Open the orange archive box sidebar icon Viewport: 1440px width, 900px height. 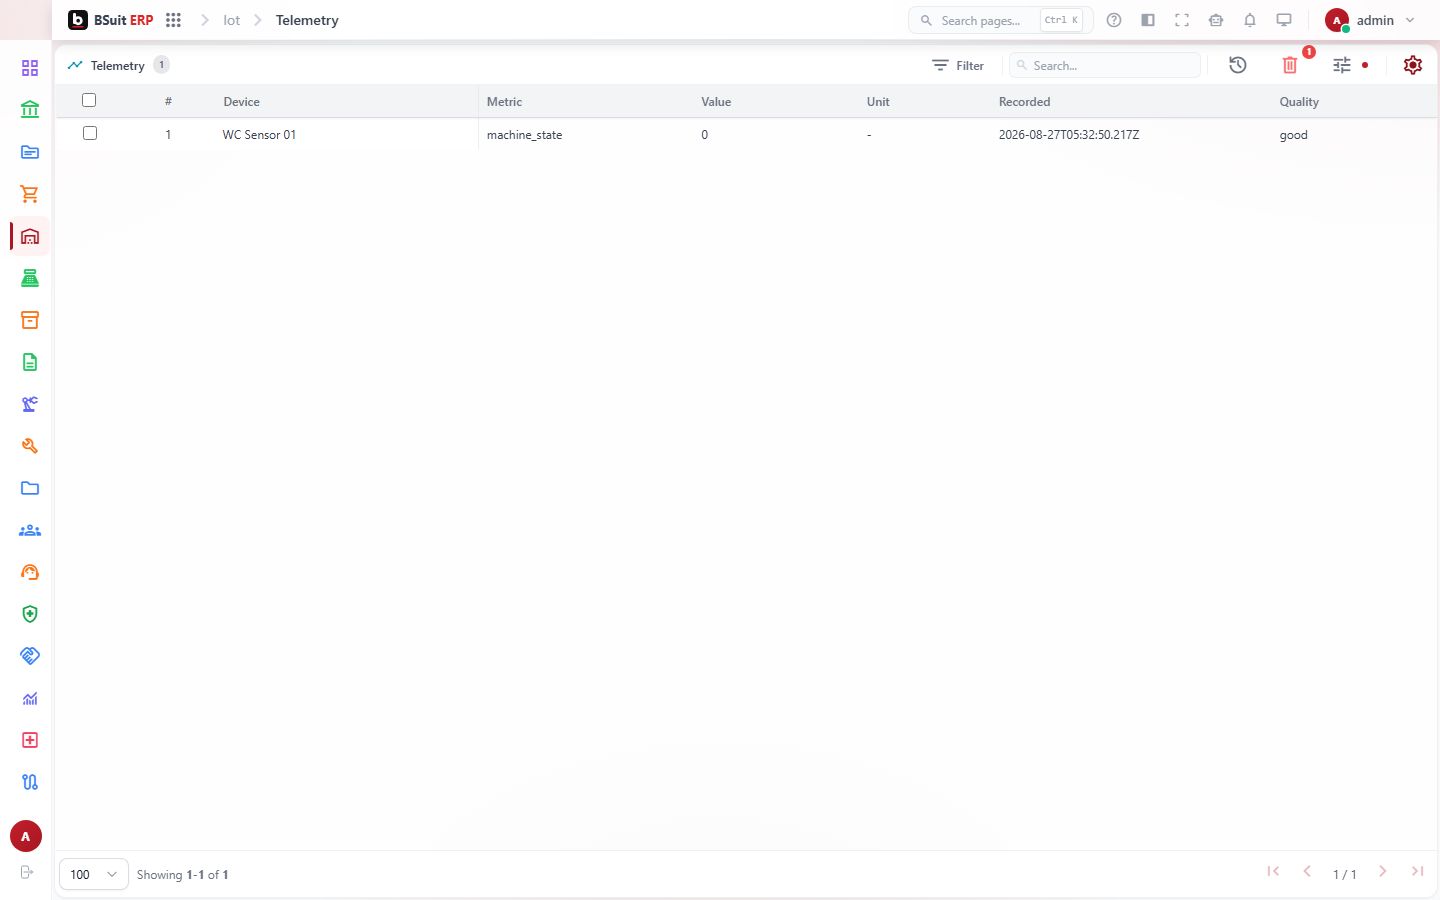[30, 320]
